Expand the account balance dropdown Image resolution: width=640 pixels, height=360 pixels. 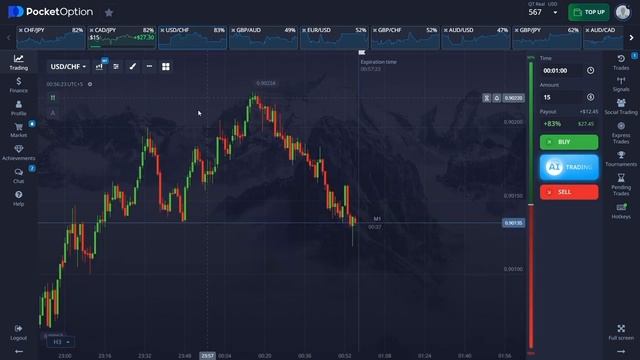(x=555, y=13)
